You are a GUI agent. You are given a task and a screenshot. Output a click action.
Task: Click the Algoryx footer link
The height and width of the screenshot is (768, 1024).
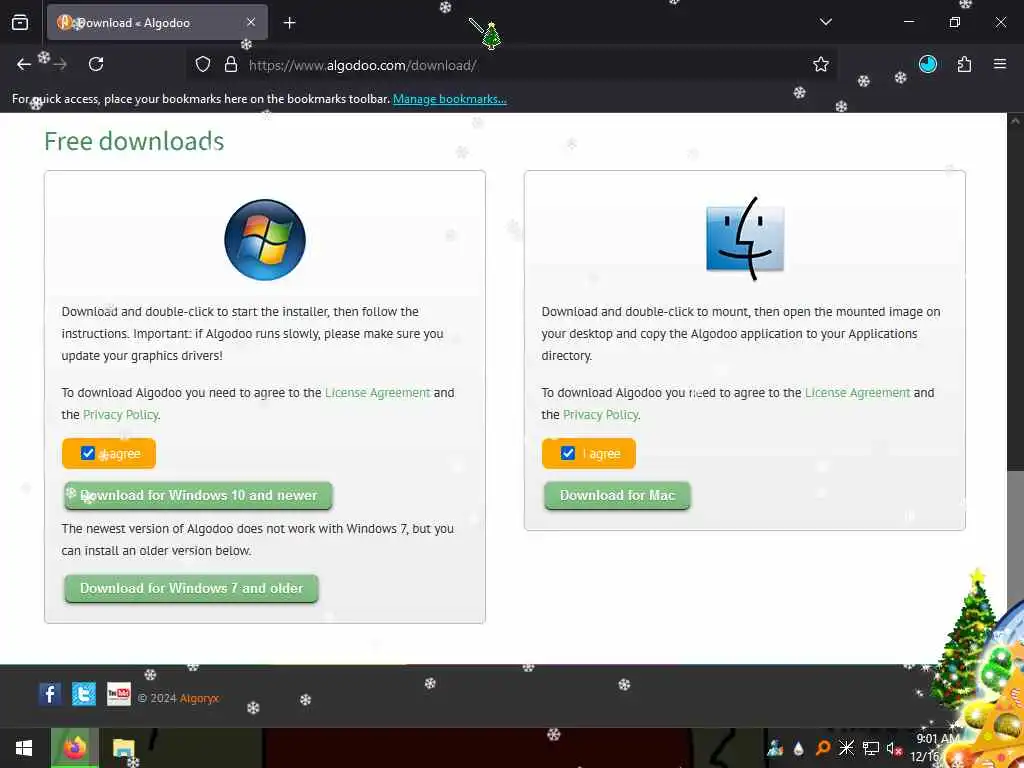(x=199, y=698)
